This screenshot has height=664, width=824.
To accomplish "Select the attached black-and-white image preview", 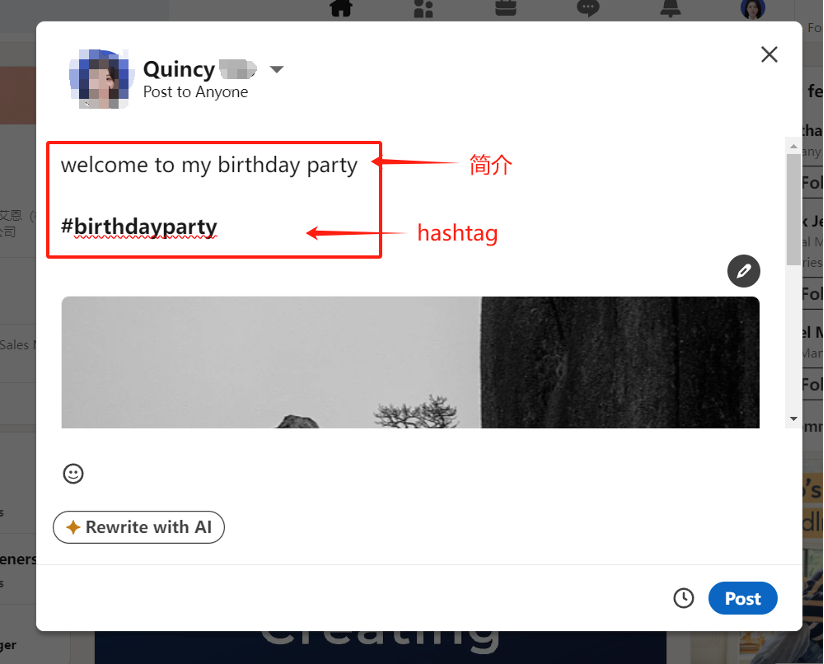I will click(x=410, y=362).
